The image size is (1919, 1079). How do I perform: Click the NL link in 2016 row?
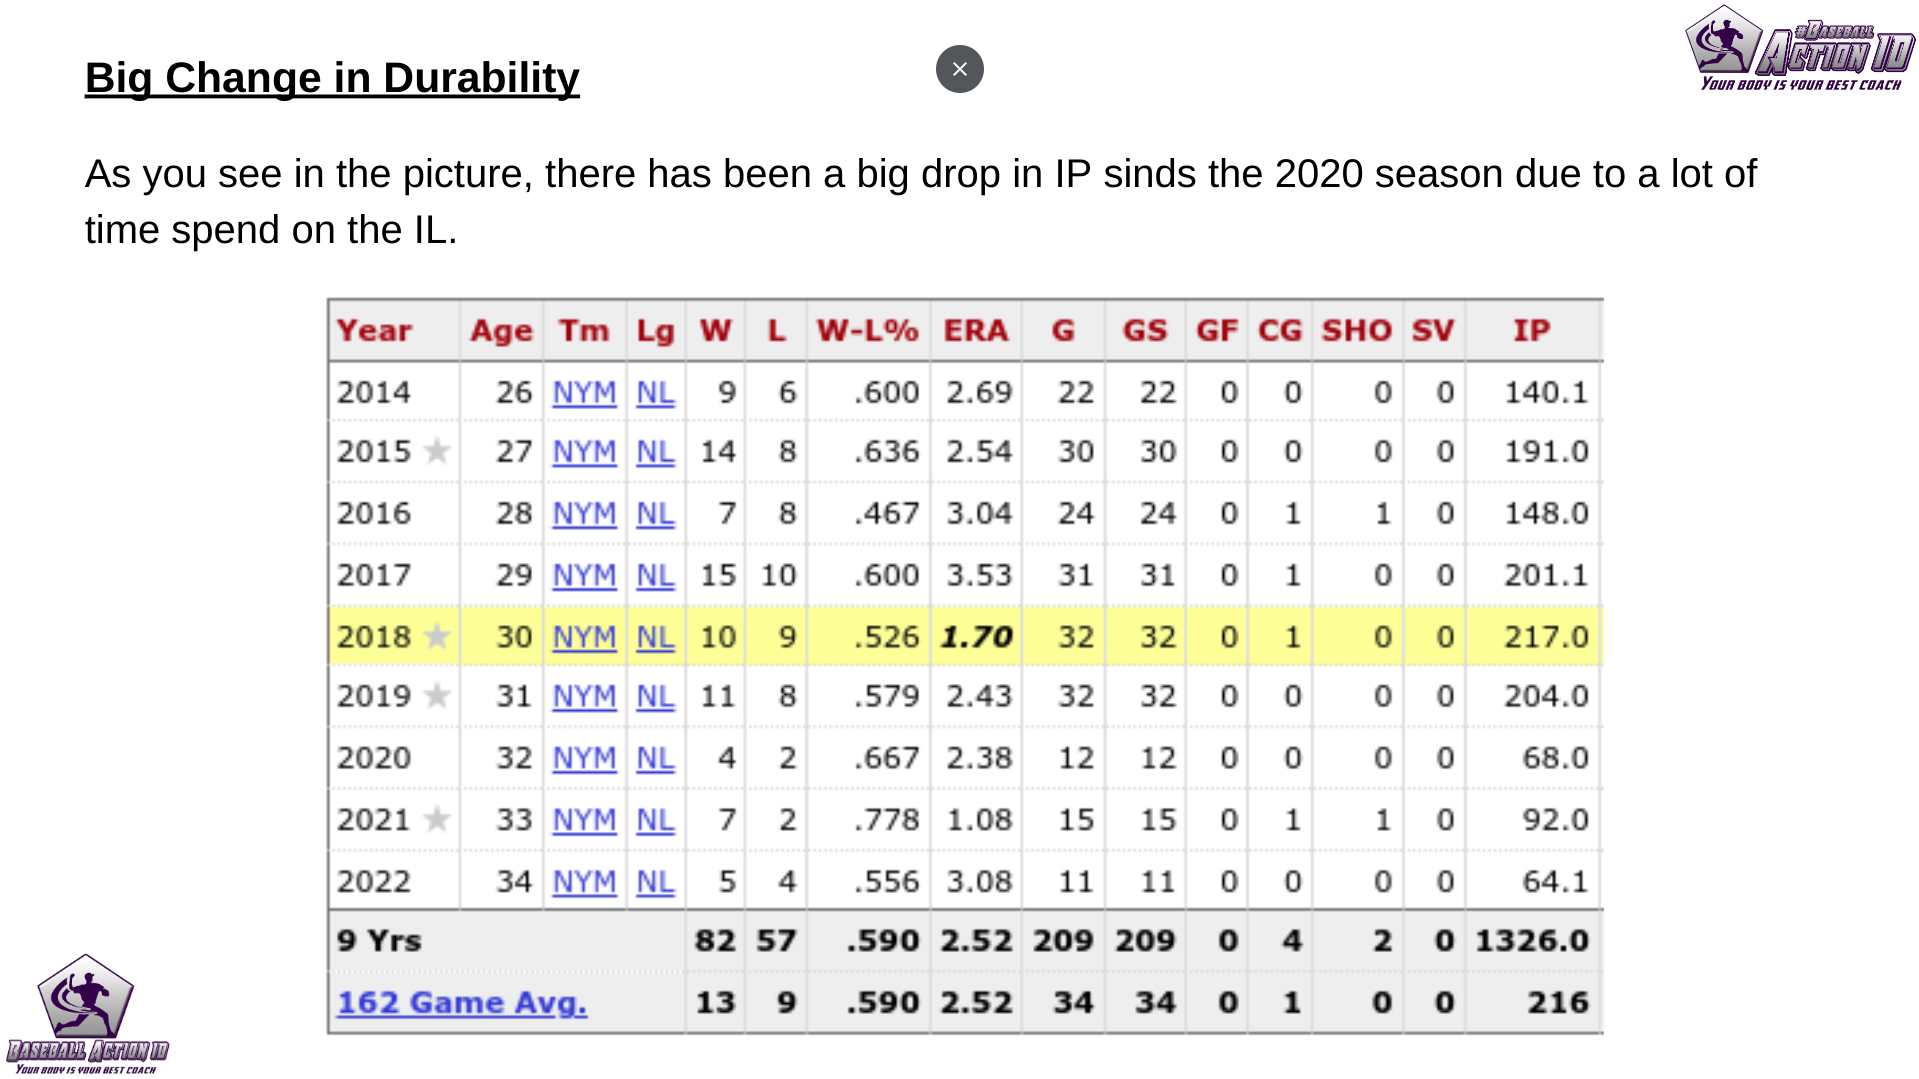click(655, 514)
